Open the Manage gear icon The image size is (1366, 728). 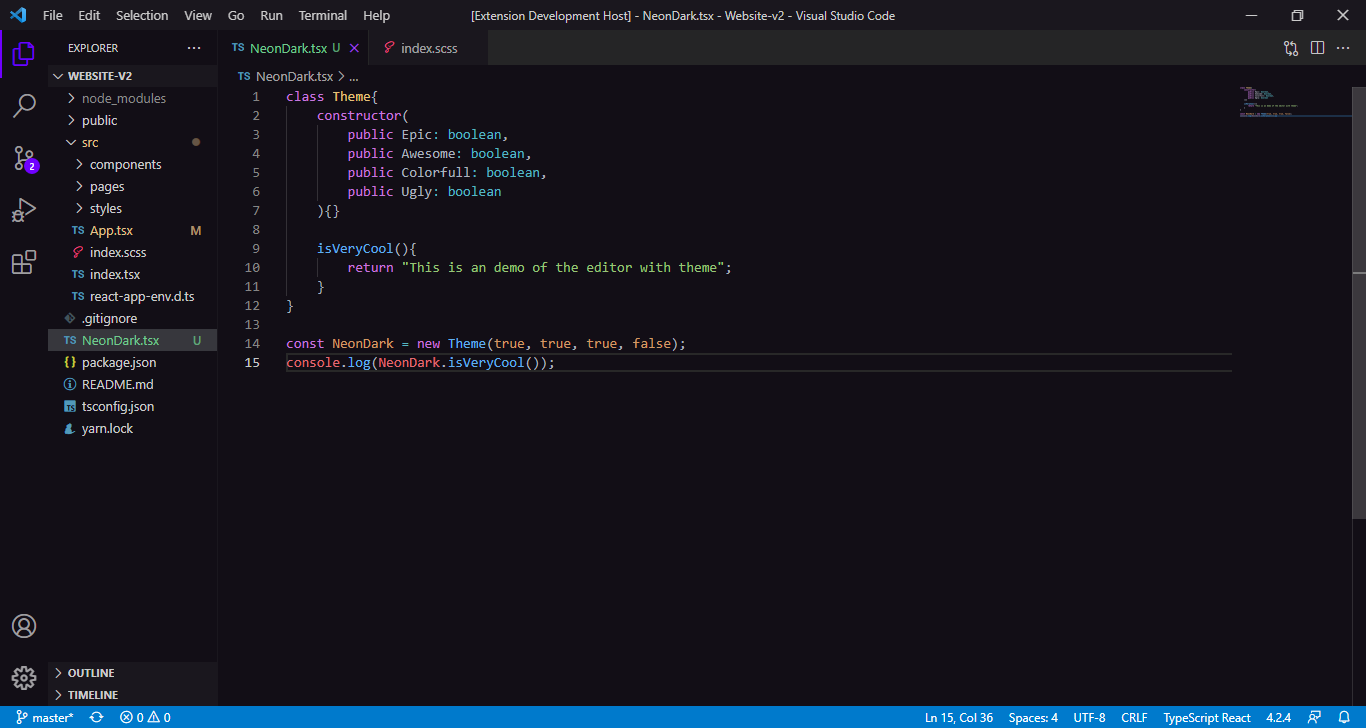point(24,678)
